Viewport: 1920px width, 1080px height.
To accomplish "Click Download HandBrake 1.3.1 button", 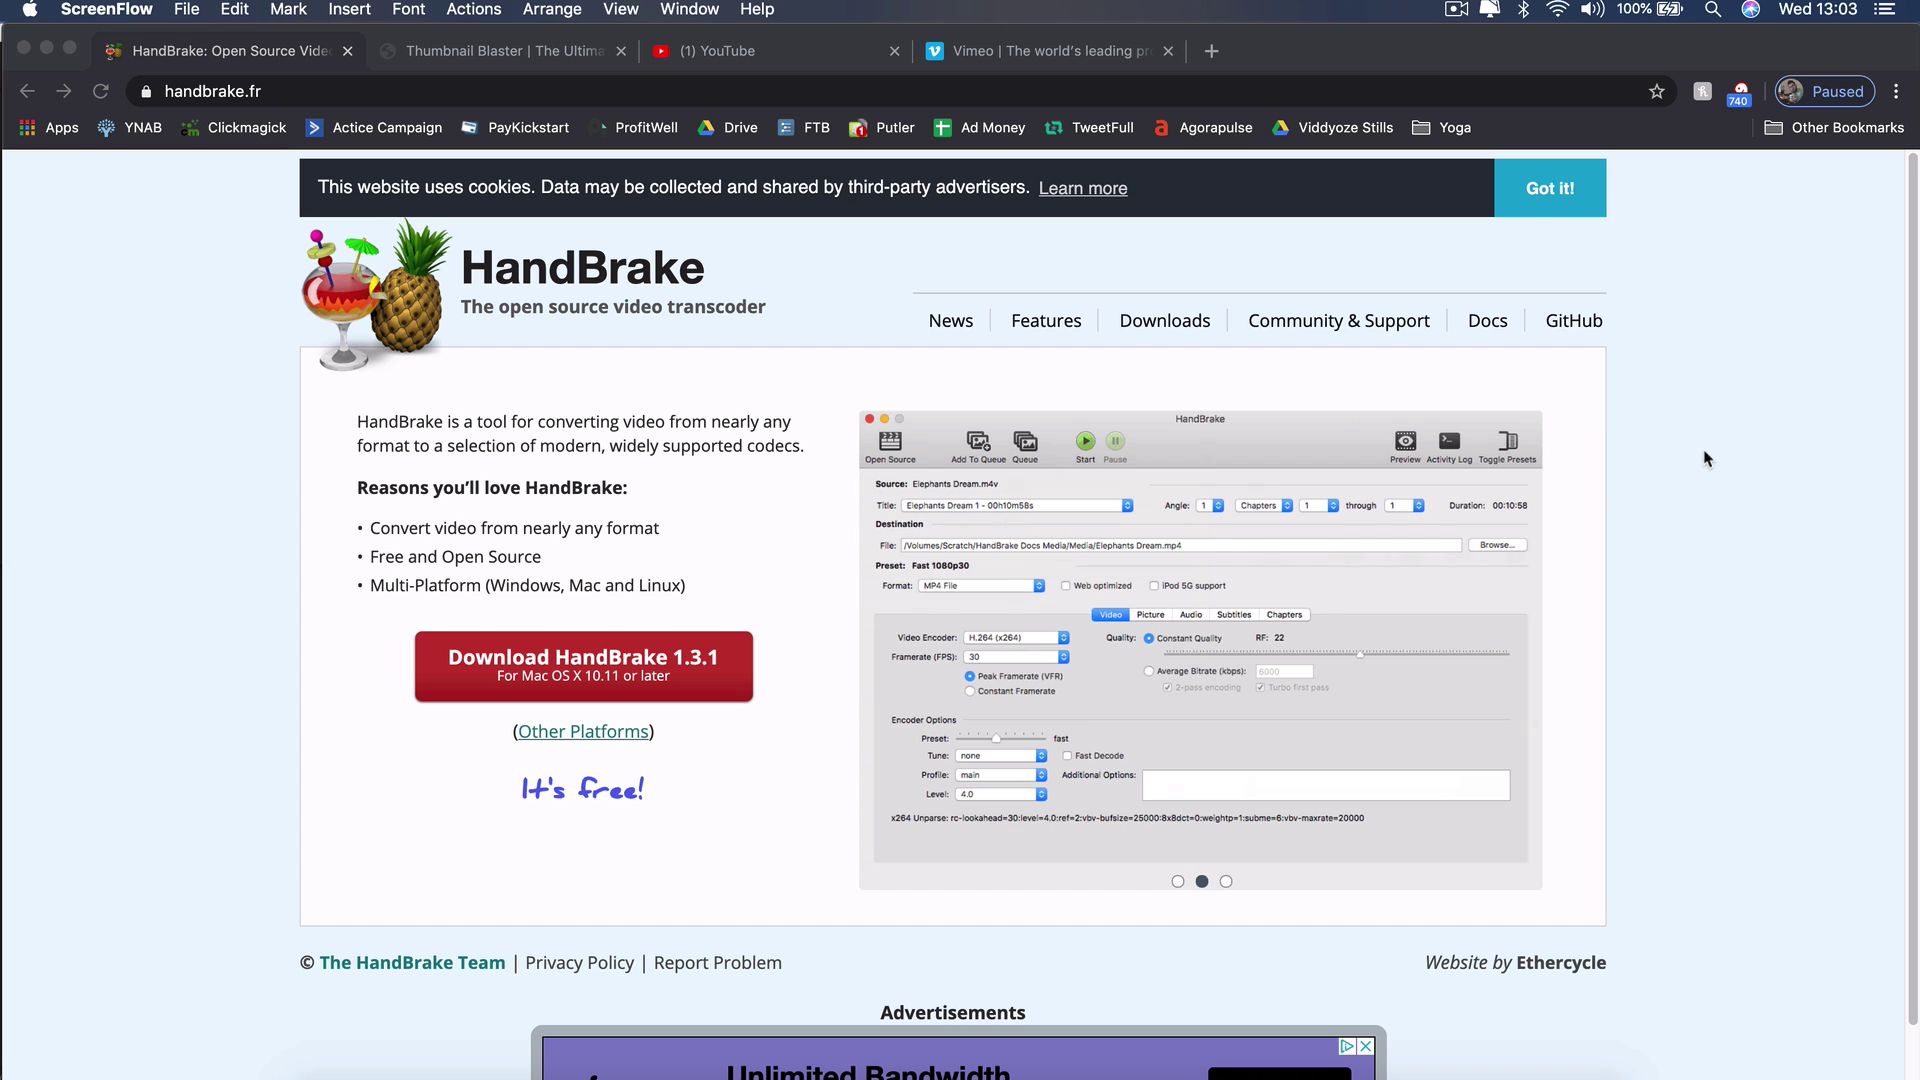I will coord(584,666).
